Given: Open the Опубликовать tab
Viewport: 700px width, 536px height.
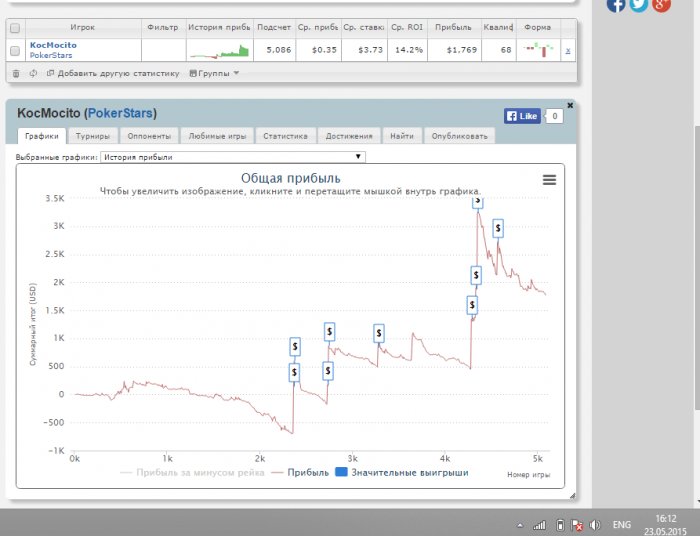Looking at the screenshot, I should pyautogui.click(x=459, y=136).
